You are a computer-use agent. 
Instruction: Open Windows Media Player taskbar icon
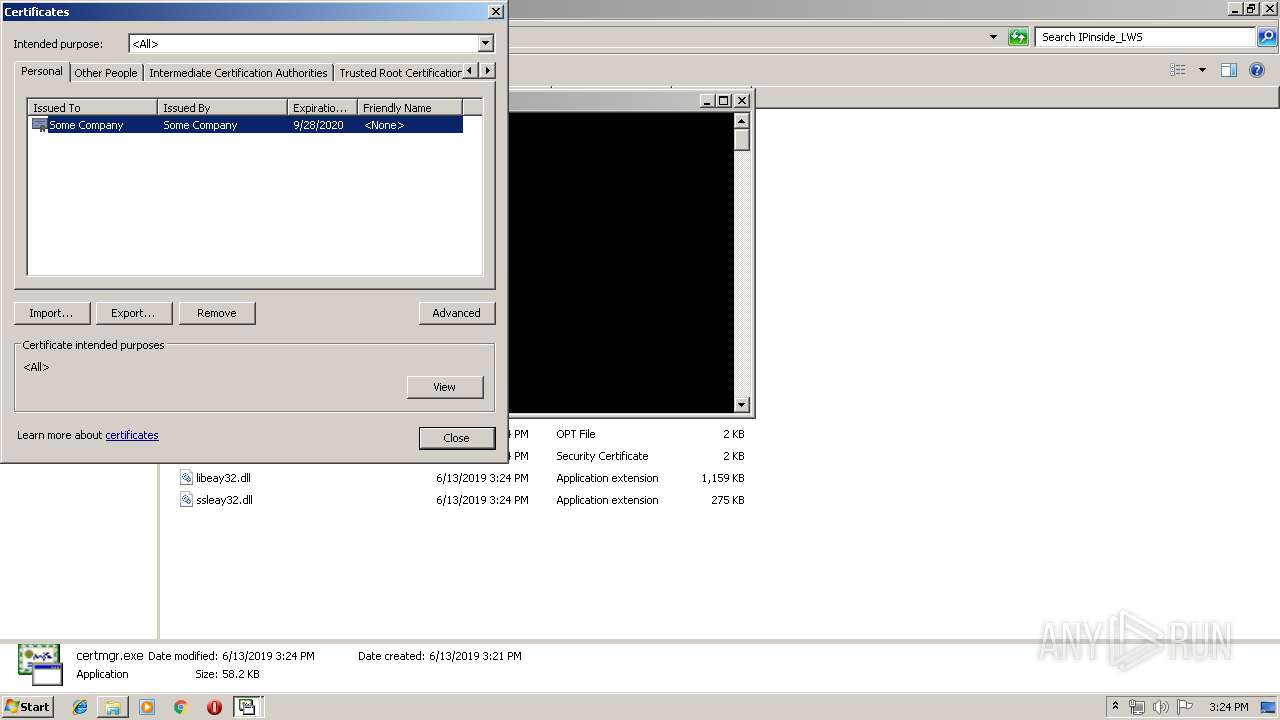click(x=147, y=707)
